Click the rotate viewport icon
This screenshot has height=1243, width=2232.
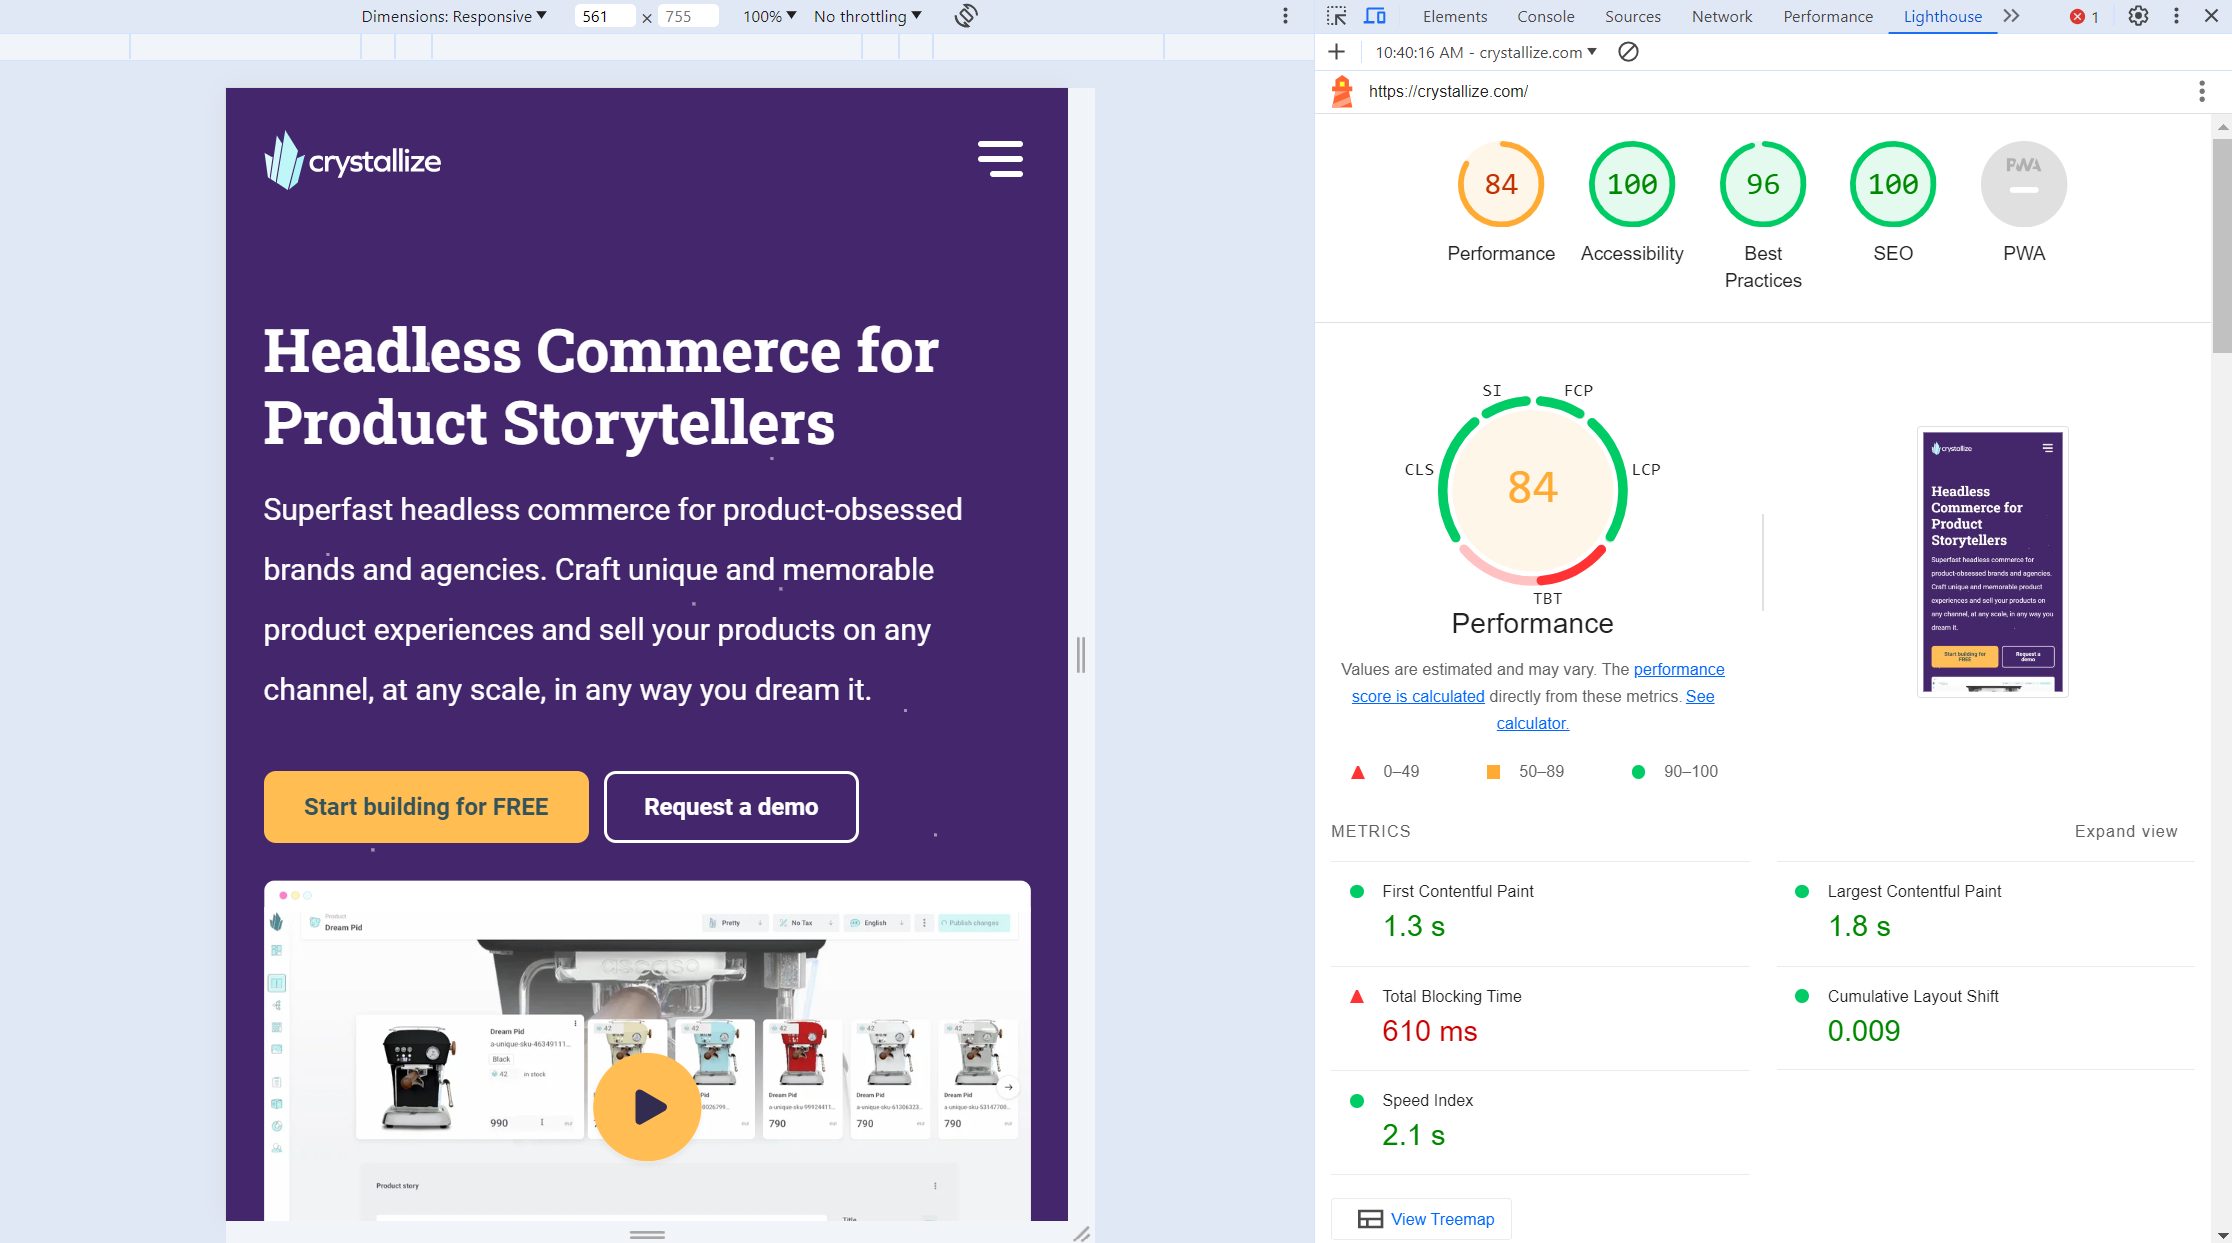pyautogui.click(x=966, y=16)
